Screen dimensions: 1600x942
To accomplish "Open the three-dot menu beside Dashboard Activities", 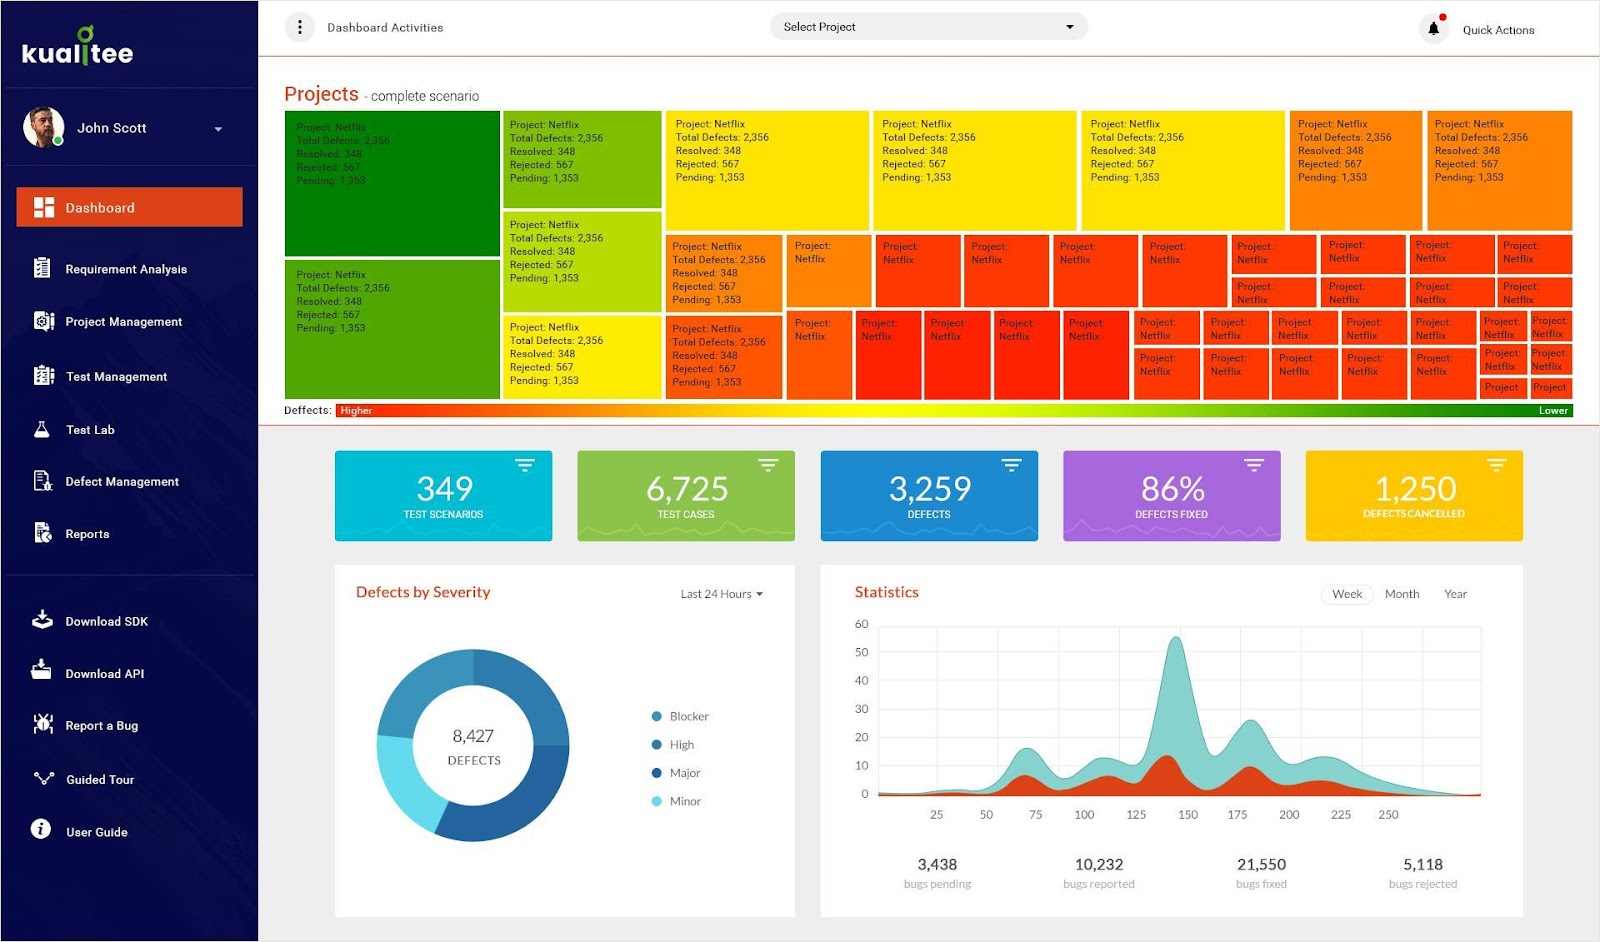I will (x=300, y=27).
